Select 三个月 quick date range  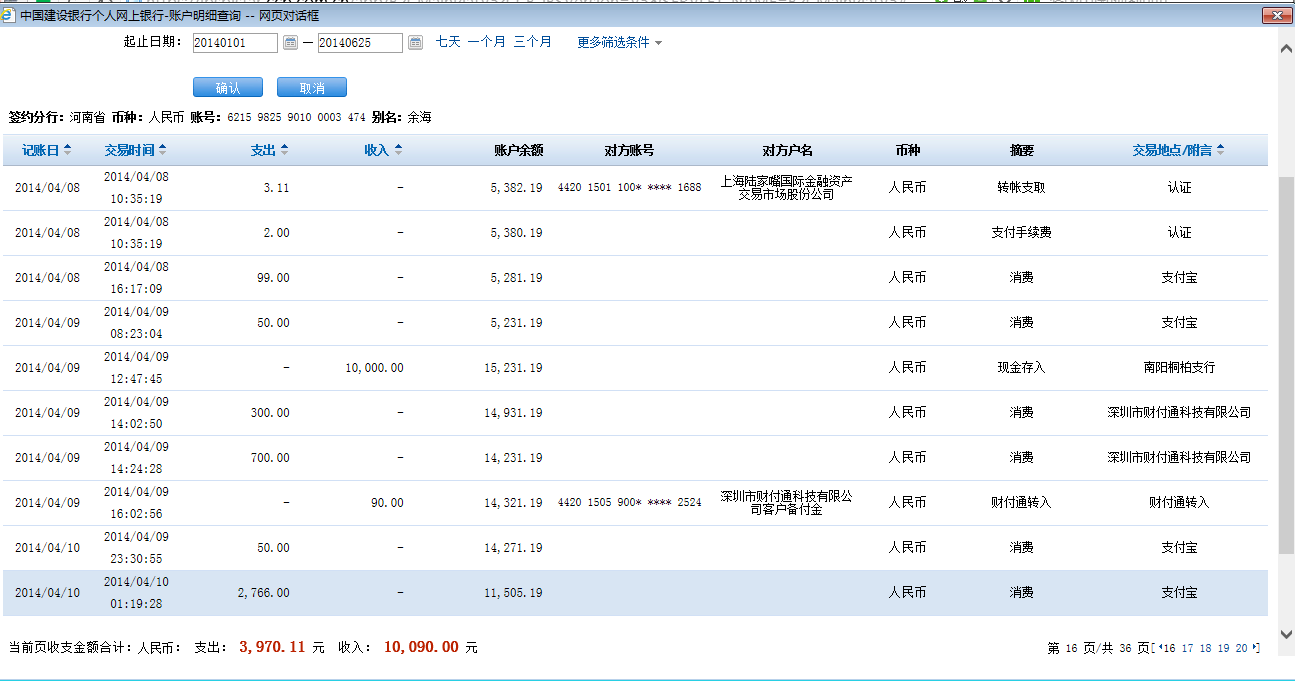coord(532,42)
